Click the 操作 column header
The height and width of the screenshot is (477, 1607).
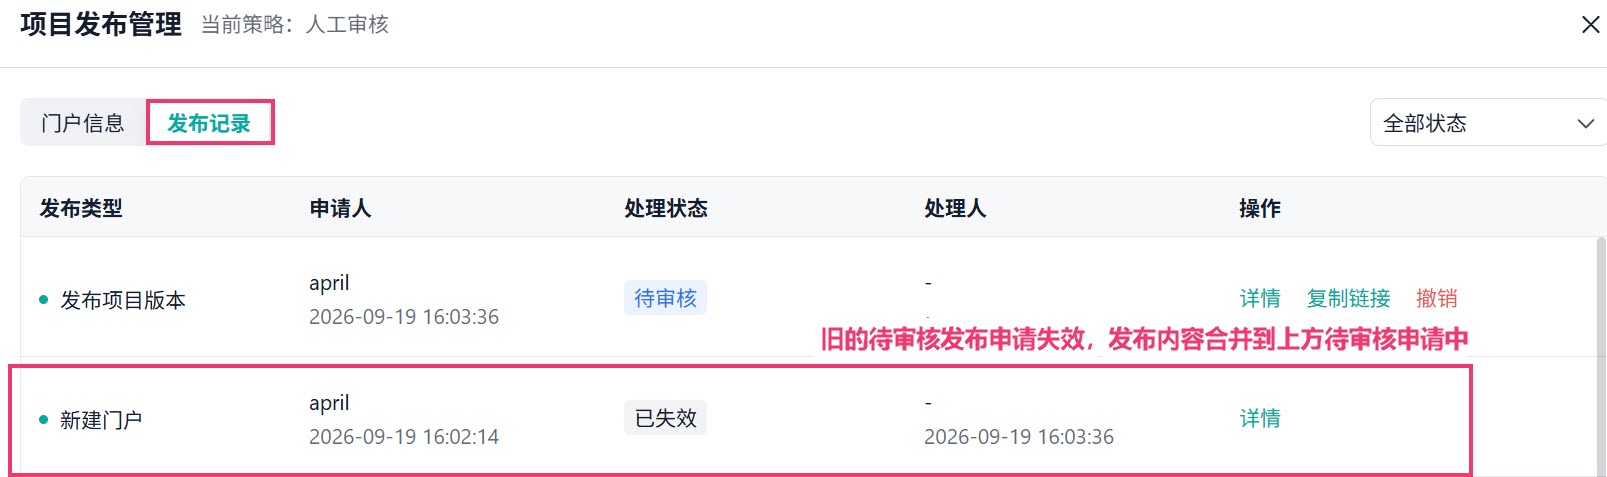point(1260,208)
